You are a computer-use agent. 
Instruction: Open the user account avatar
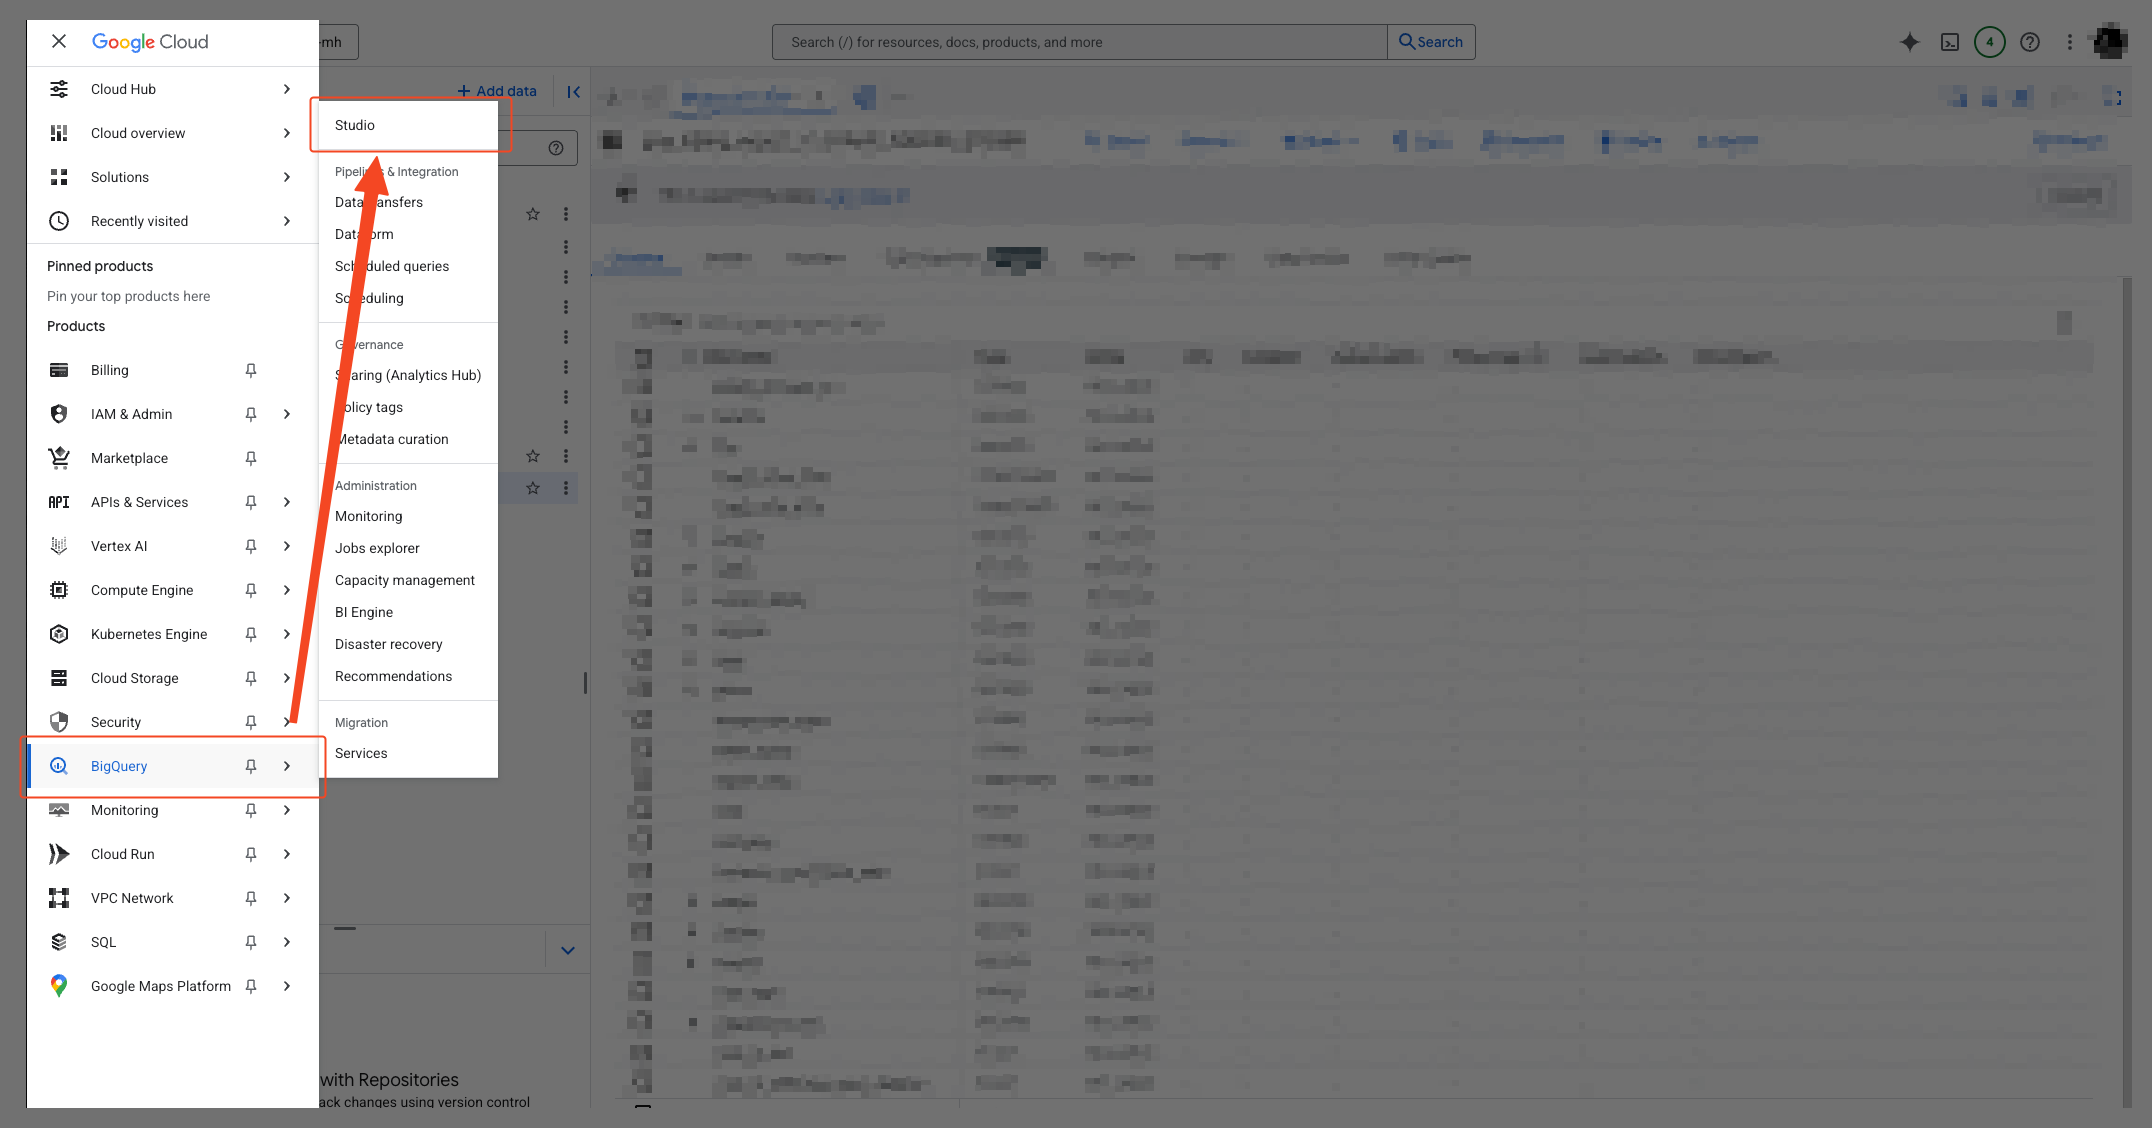pos(2111,42)
